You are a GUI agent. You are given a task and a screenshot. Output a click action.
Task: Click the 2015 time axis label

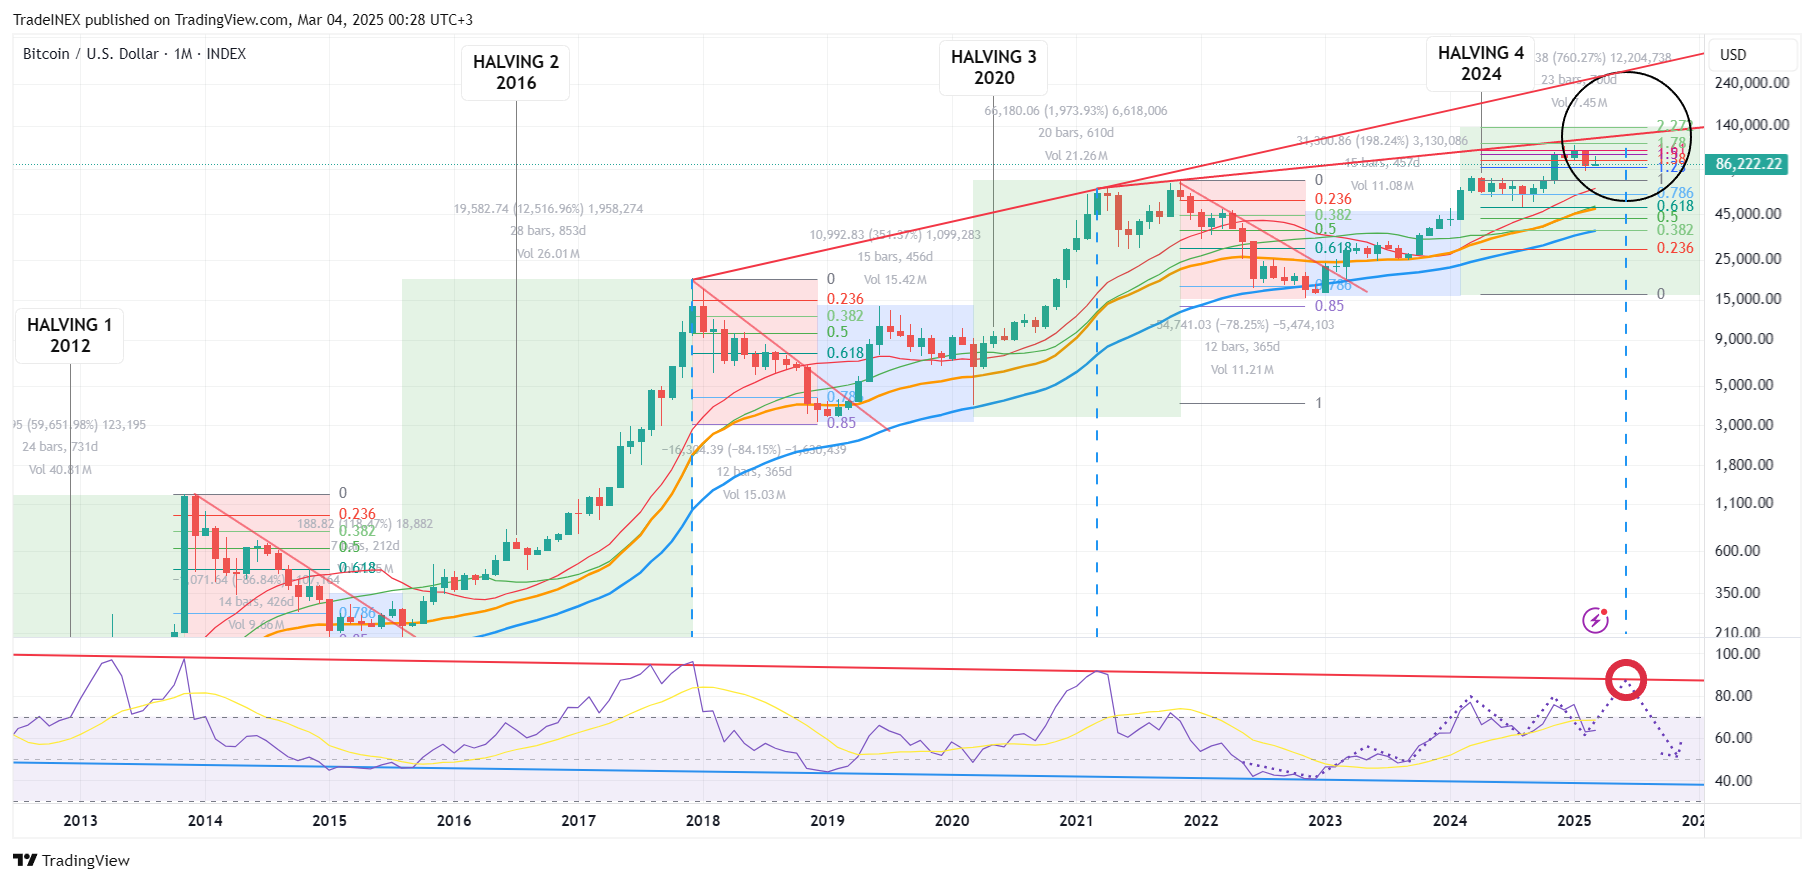tap(329, 821)
